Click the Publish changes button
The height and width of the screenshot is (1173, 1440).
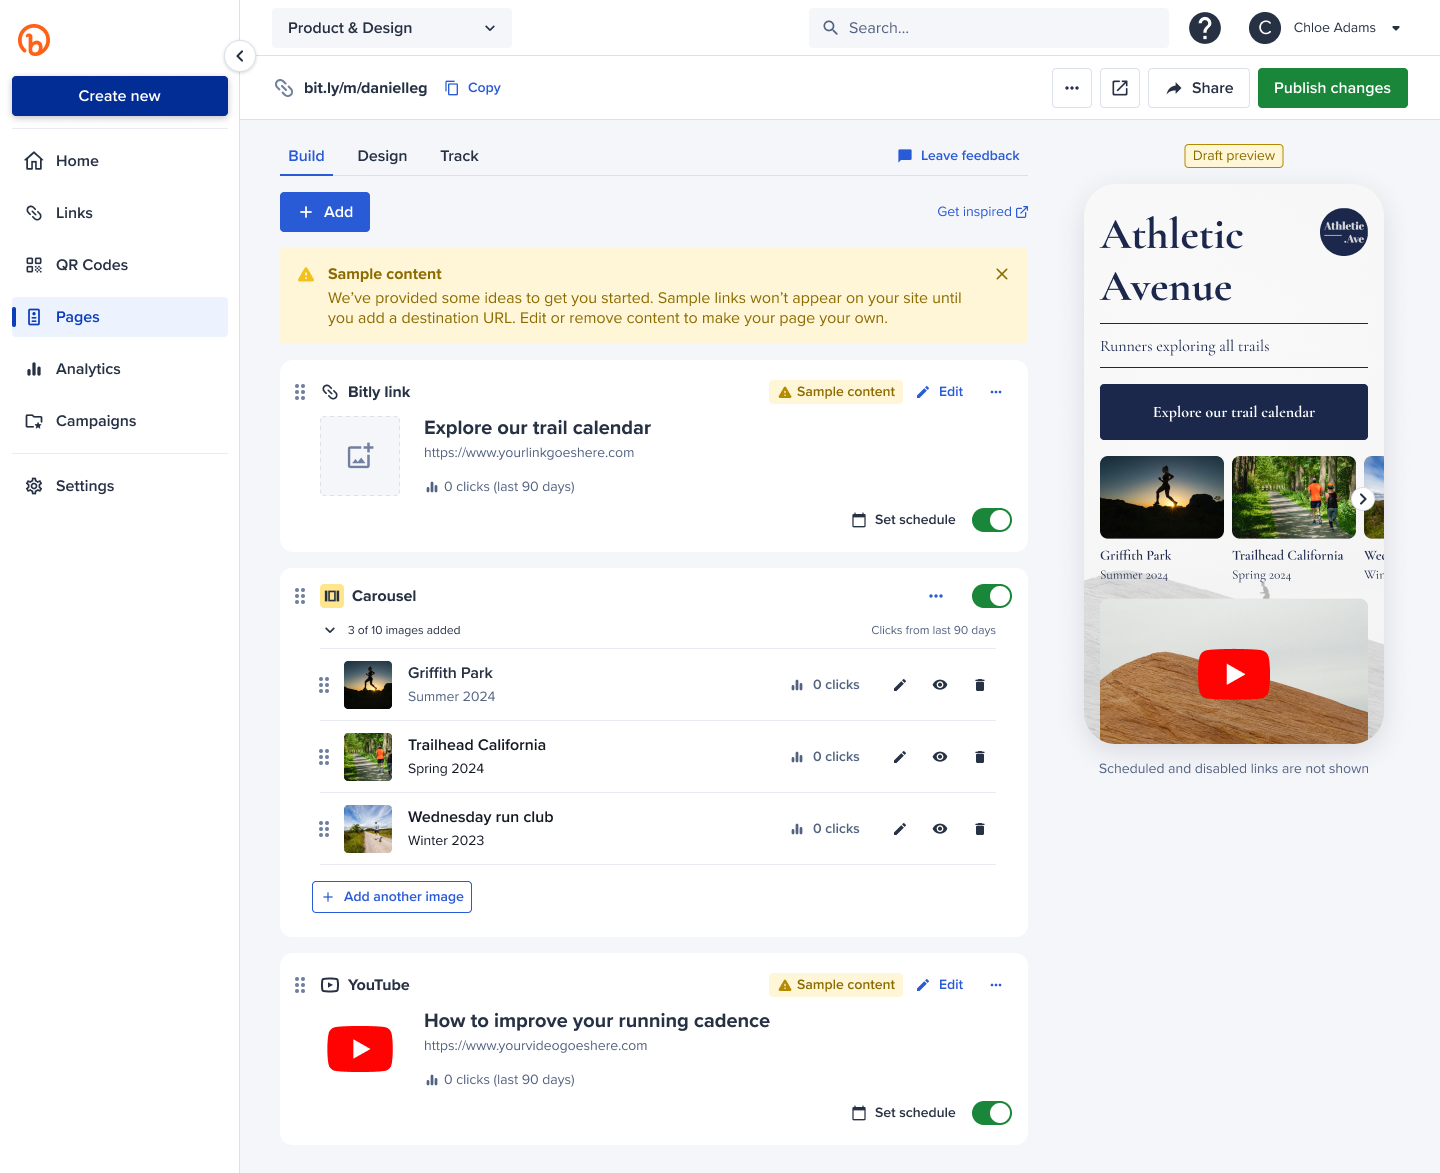pyautogui.click(x=1332, y=88)
